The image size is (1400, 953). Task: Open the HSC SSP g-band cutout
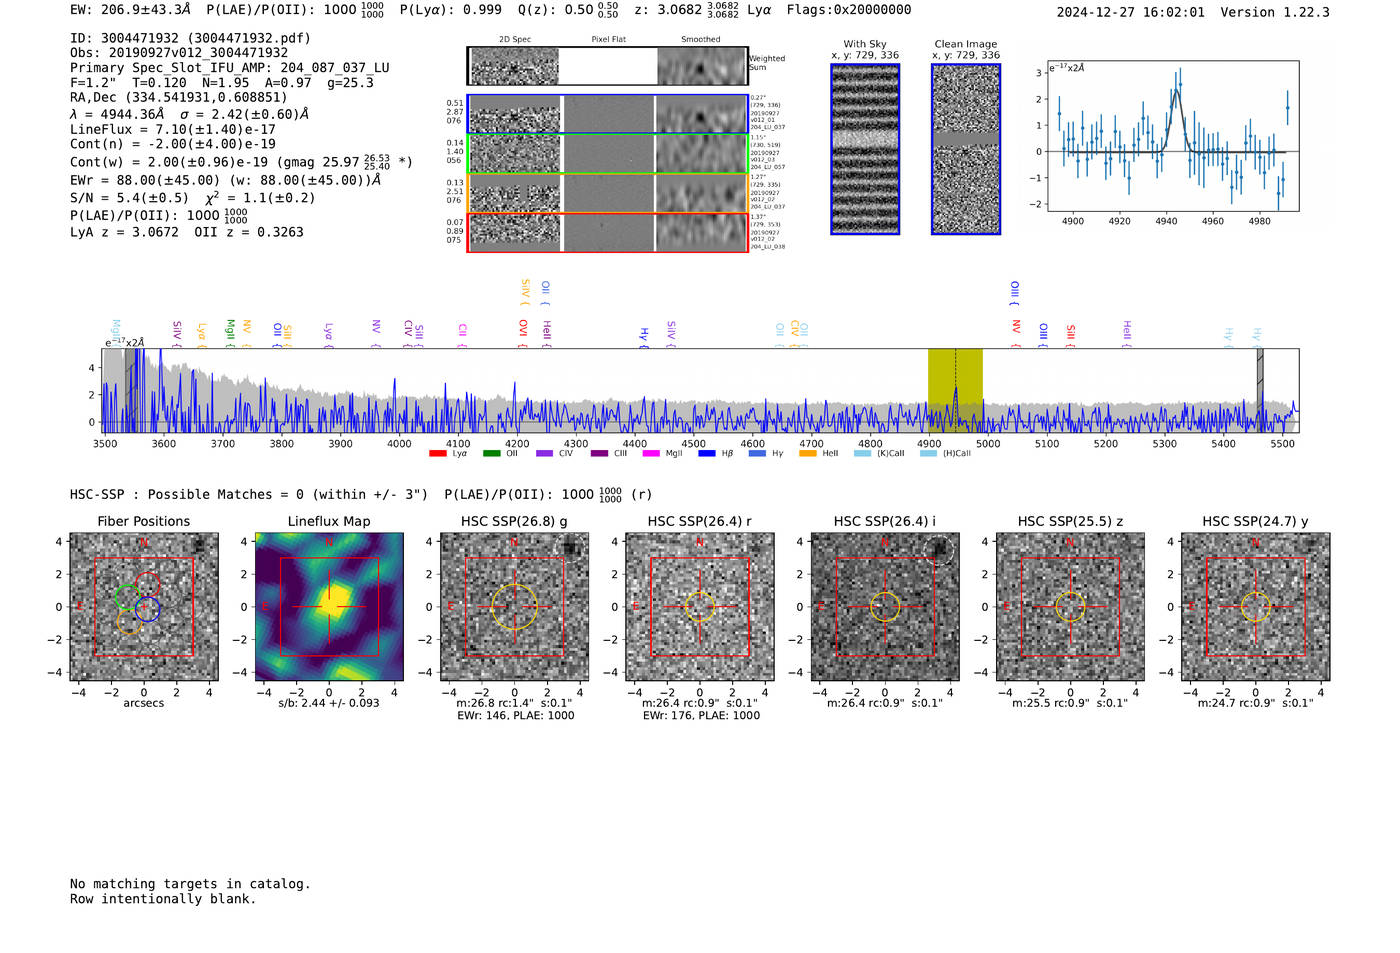coord(514,607)
